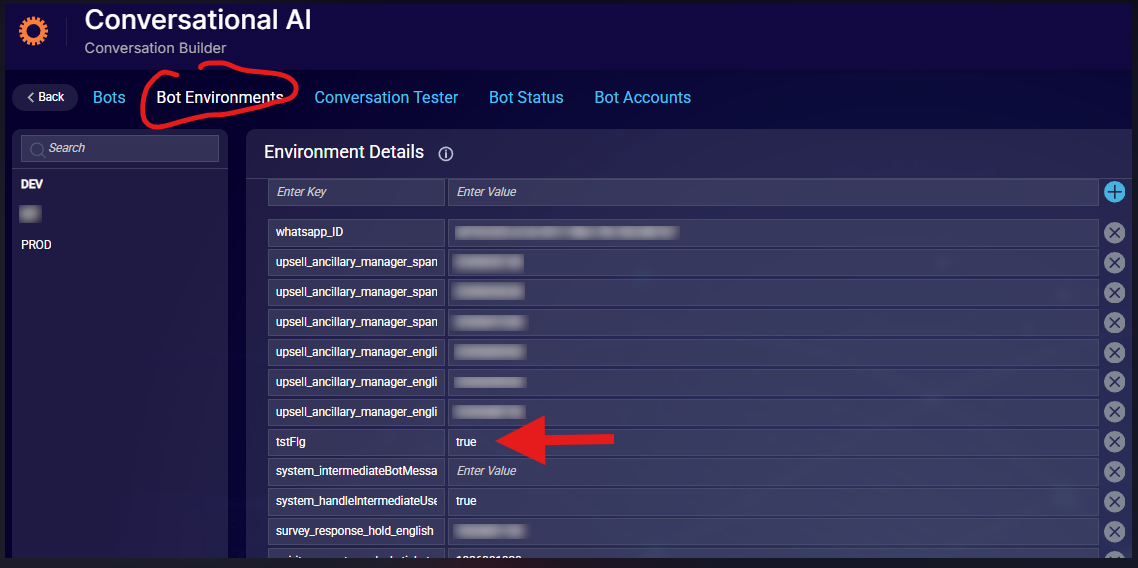Edit the whatsapp_ID key field

(x=356, y=233)
